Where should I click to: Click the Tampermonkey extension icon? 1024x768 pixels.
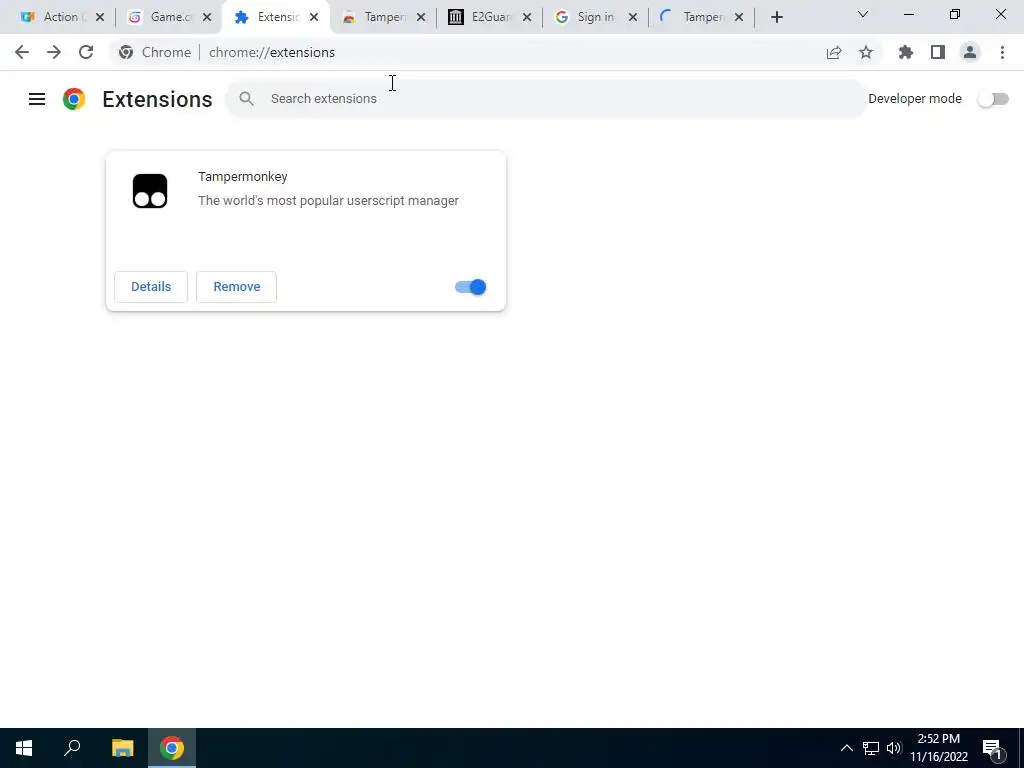click(150, 191)
